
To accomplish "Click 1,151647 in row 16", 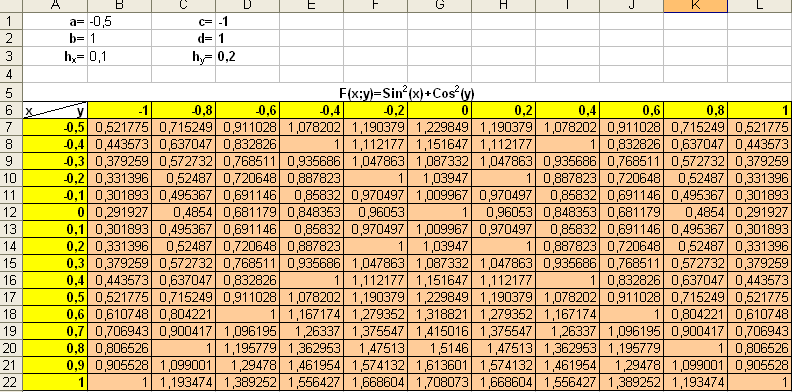I will coord(439,280).
